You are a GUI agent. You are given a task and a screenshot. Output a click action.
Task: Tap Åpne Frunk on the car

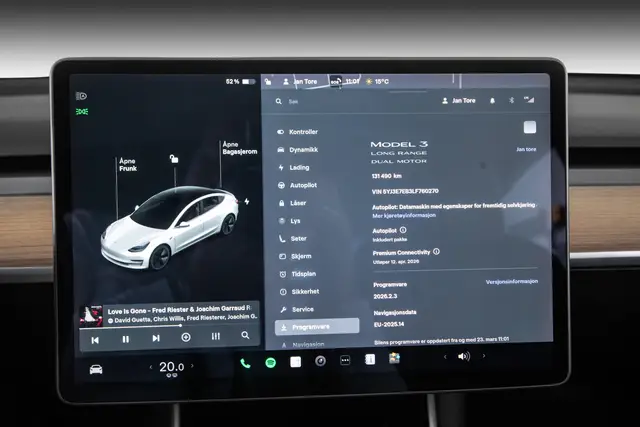click(x=128, y=165)
